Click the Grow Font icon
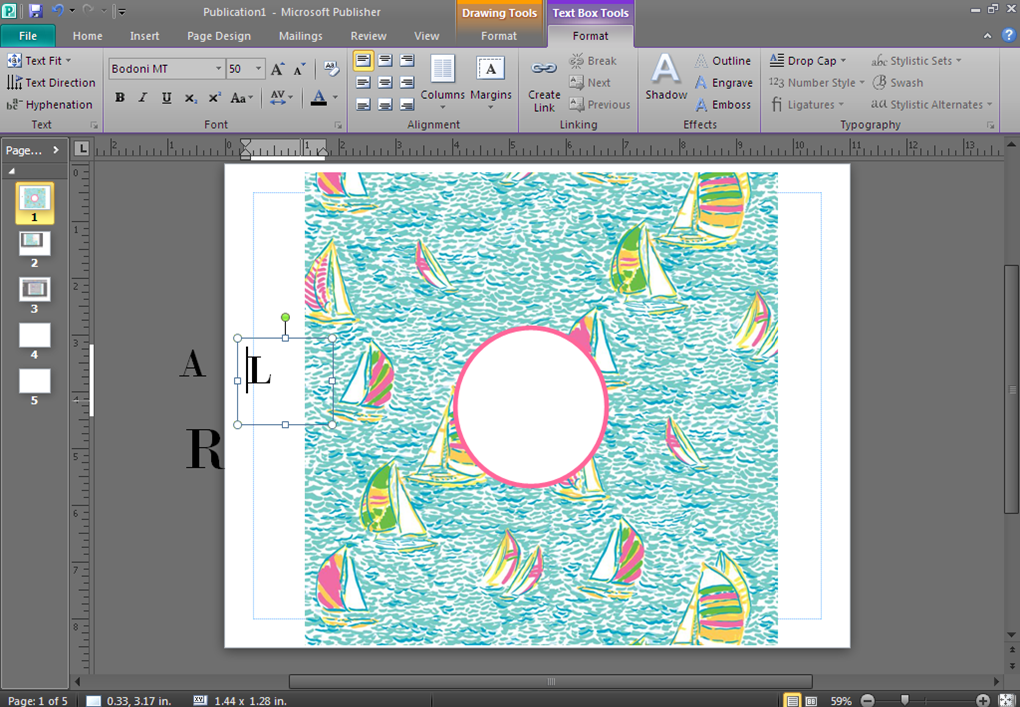The image size is (1020, 707). pos(278,69)
